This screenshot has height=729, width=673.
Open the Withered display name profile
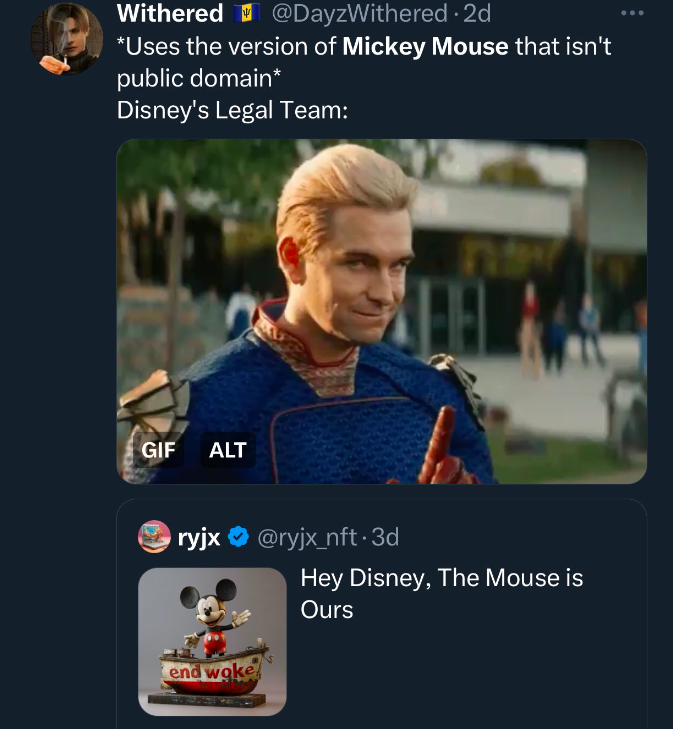[x=170, y=14]
